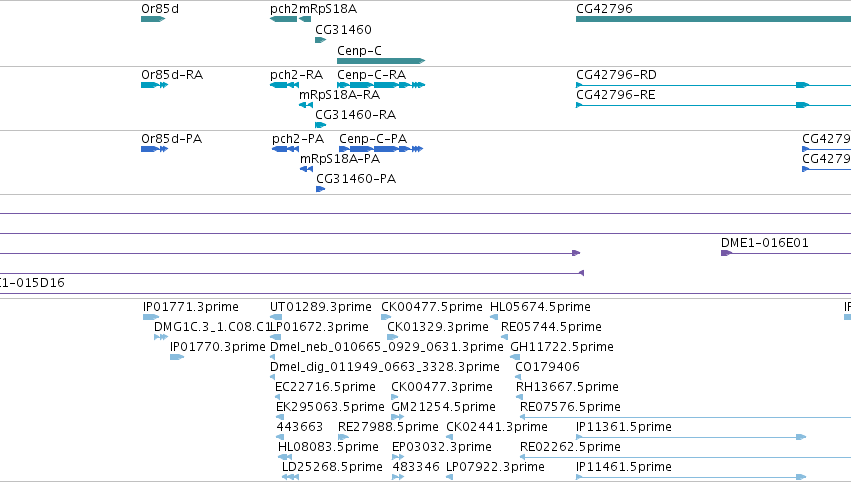Select EST LP01672.3prime

tap(319, 327)
